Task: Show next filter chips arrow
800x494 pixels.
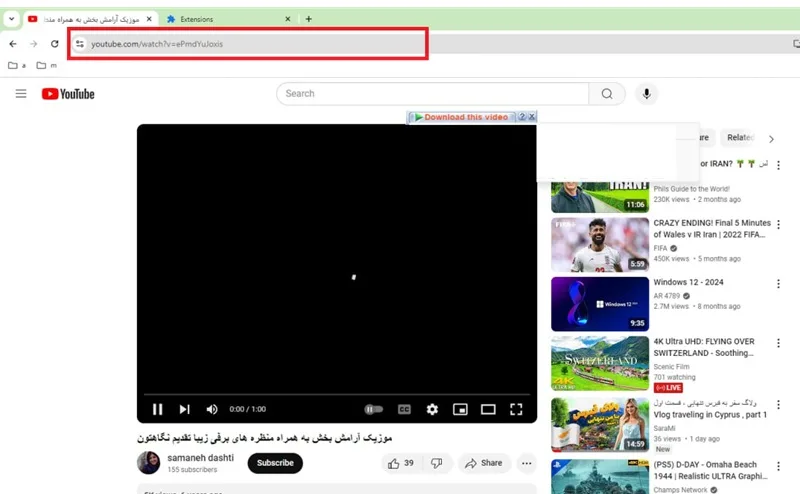Action: pyautogui.click(x=771, y=139)
